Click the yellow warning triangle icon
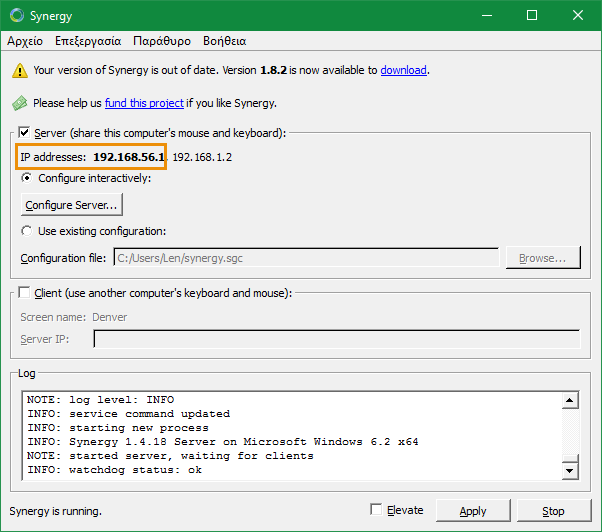 pyautogui.click(x=20, y=71)
